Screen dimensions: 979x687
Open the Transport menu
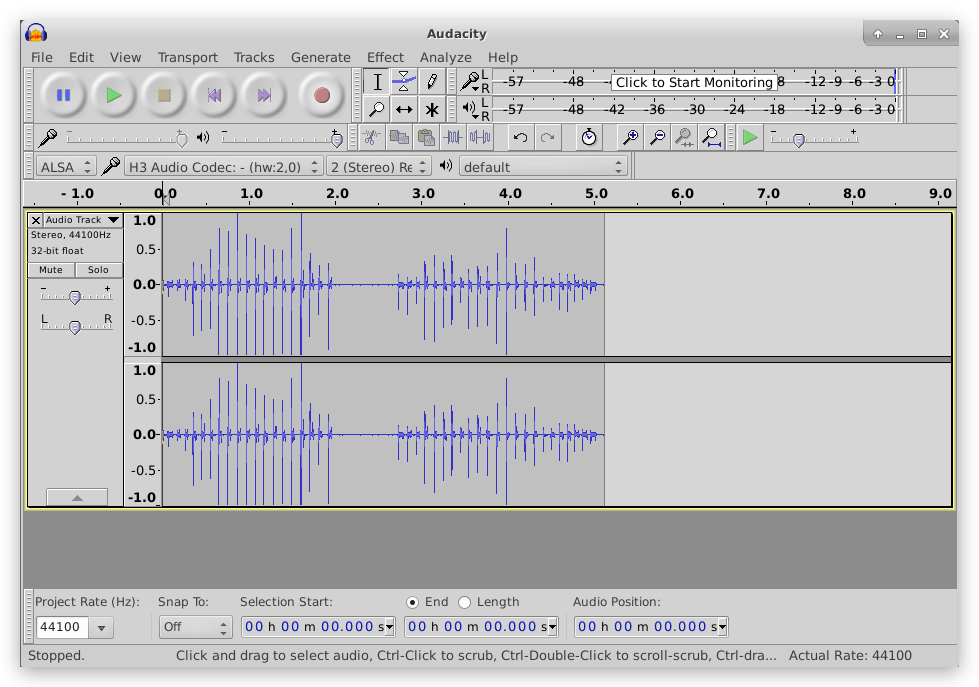[187, 57]
